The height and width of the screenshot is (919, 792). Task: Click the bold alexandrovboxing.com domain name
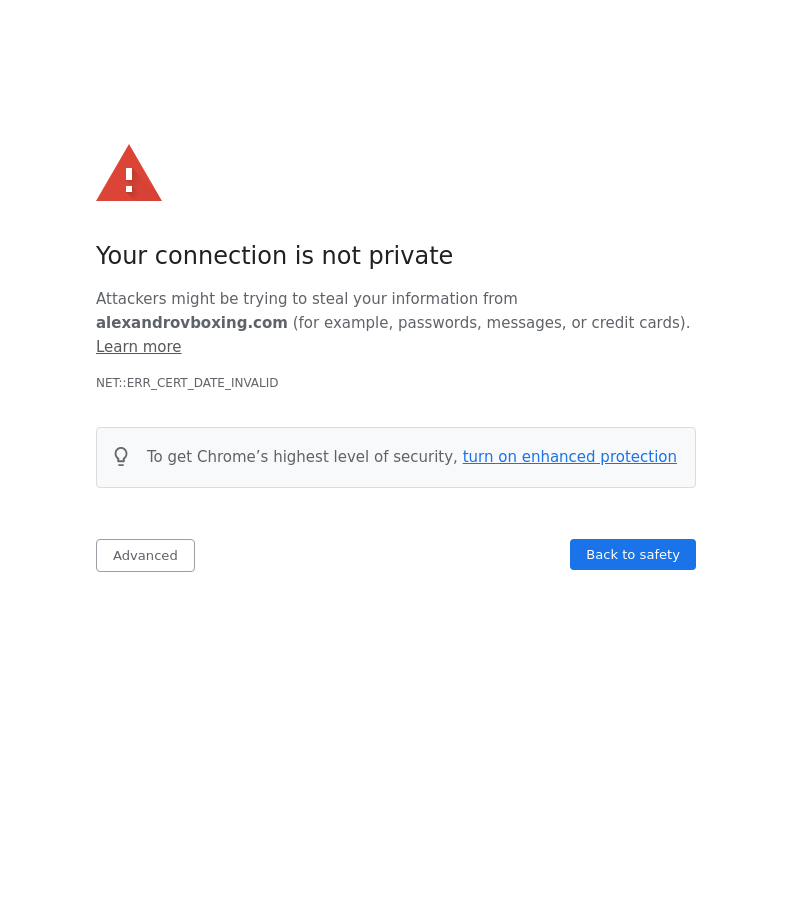(x=192, y=323)
